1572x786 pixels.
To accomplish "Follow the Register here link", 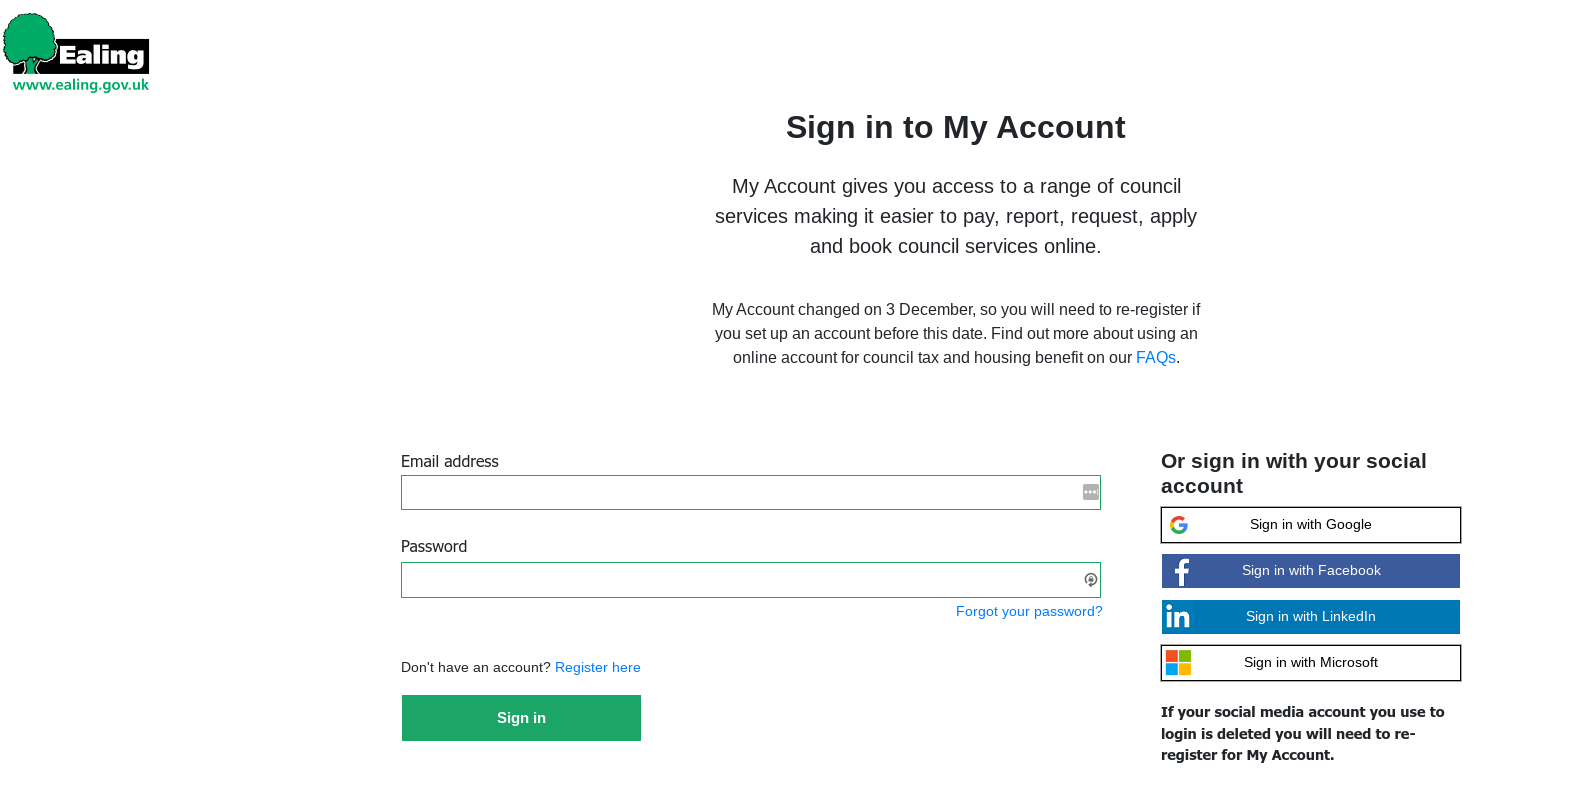I will pyautogui.click(x=597, y=668).
